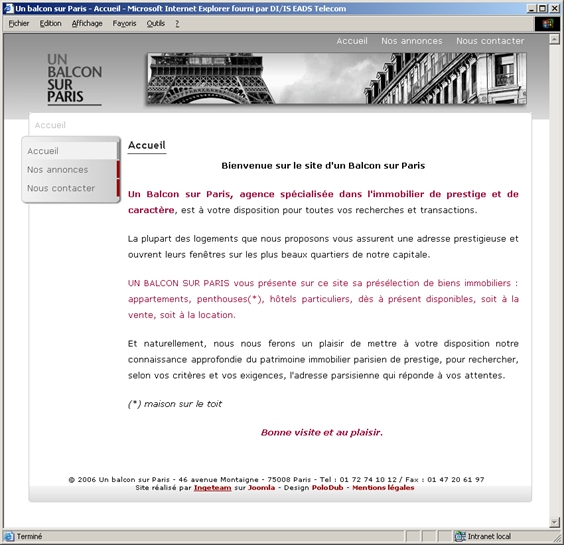The height and width of the screenshot is (546, 565).
Task: Click the Internet Explorer page icon in title bar
Action: (8, 8)
